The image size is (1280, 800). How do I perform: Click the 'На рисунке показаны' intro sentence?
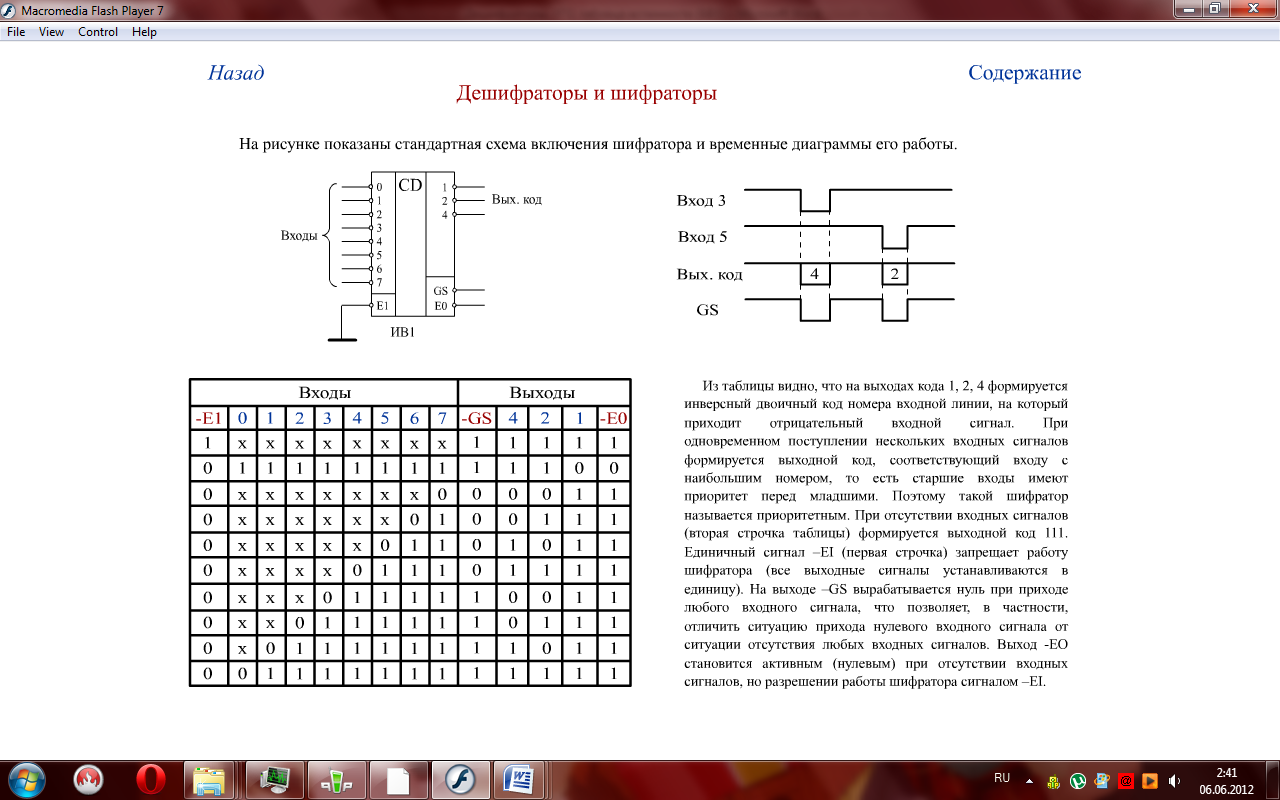pyautogui.click(x=598, y=144)
